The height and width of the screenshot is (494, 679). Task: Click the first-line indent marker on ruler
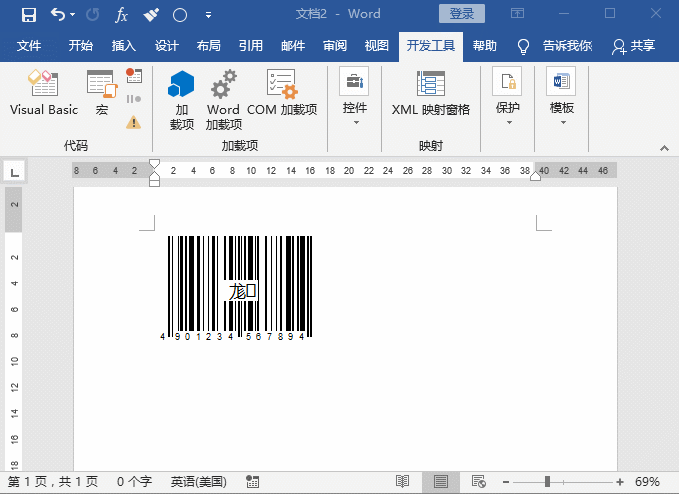click(155, 165)
